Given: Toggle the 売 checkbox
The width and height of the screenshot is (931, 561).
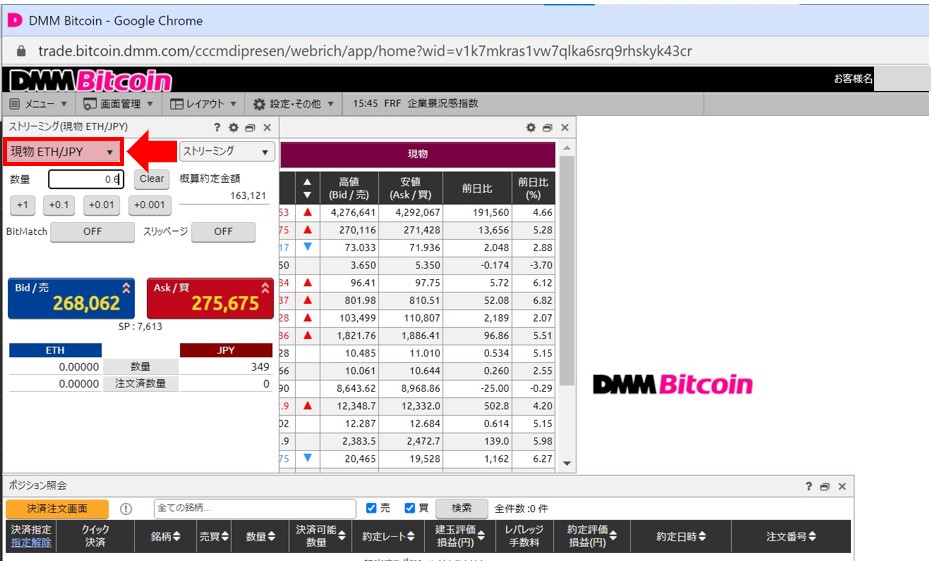Looking at the screenshot, I should pos(371,508).
